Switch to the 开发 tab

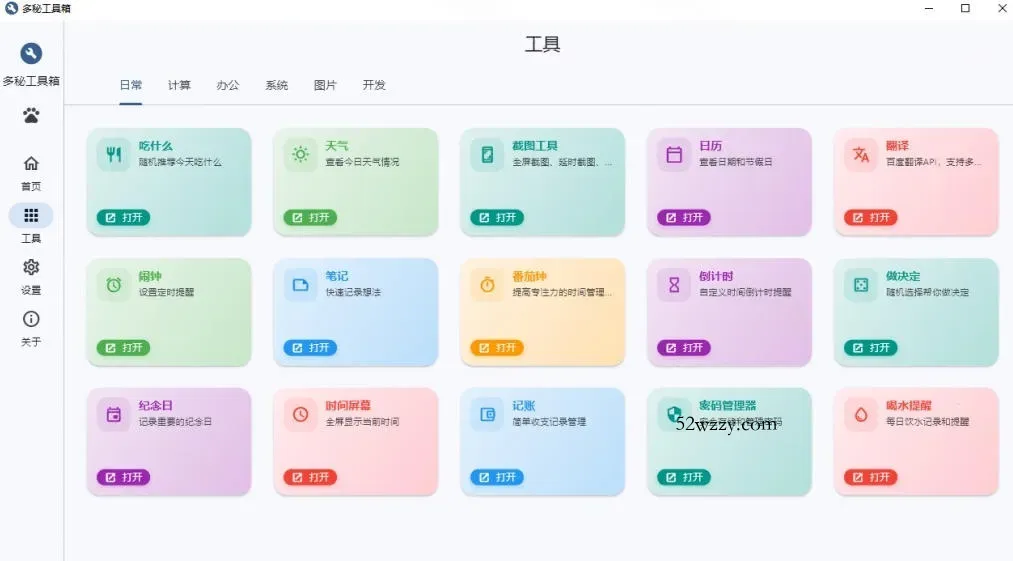pyautogui.click(x=374, y=85)
